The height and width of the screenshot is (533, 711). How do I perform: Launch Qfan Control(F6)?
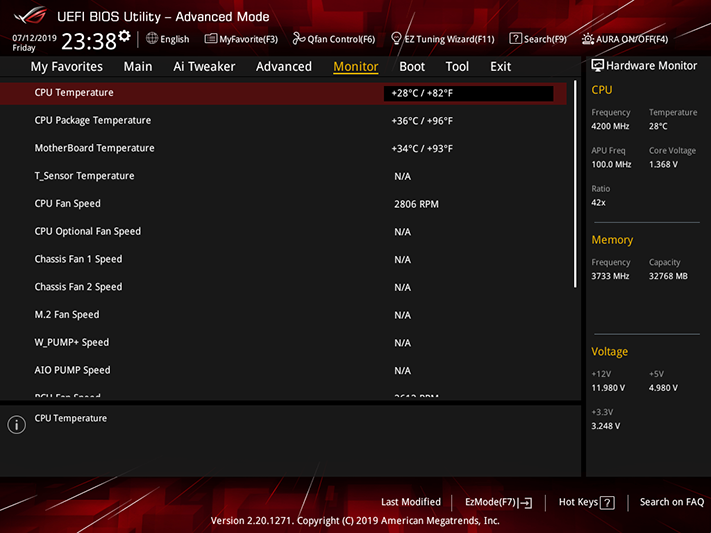(334, 39)
